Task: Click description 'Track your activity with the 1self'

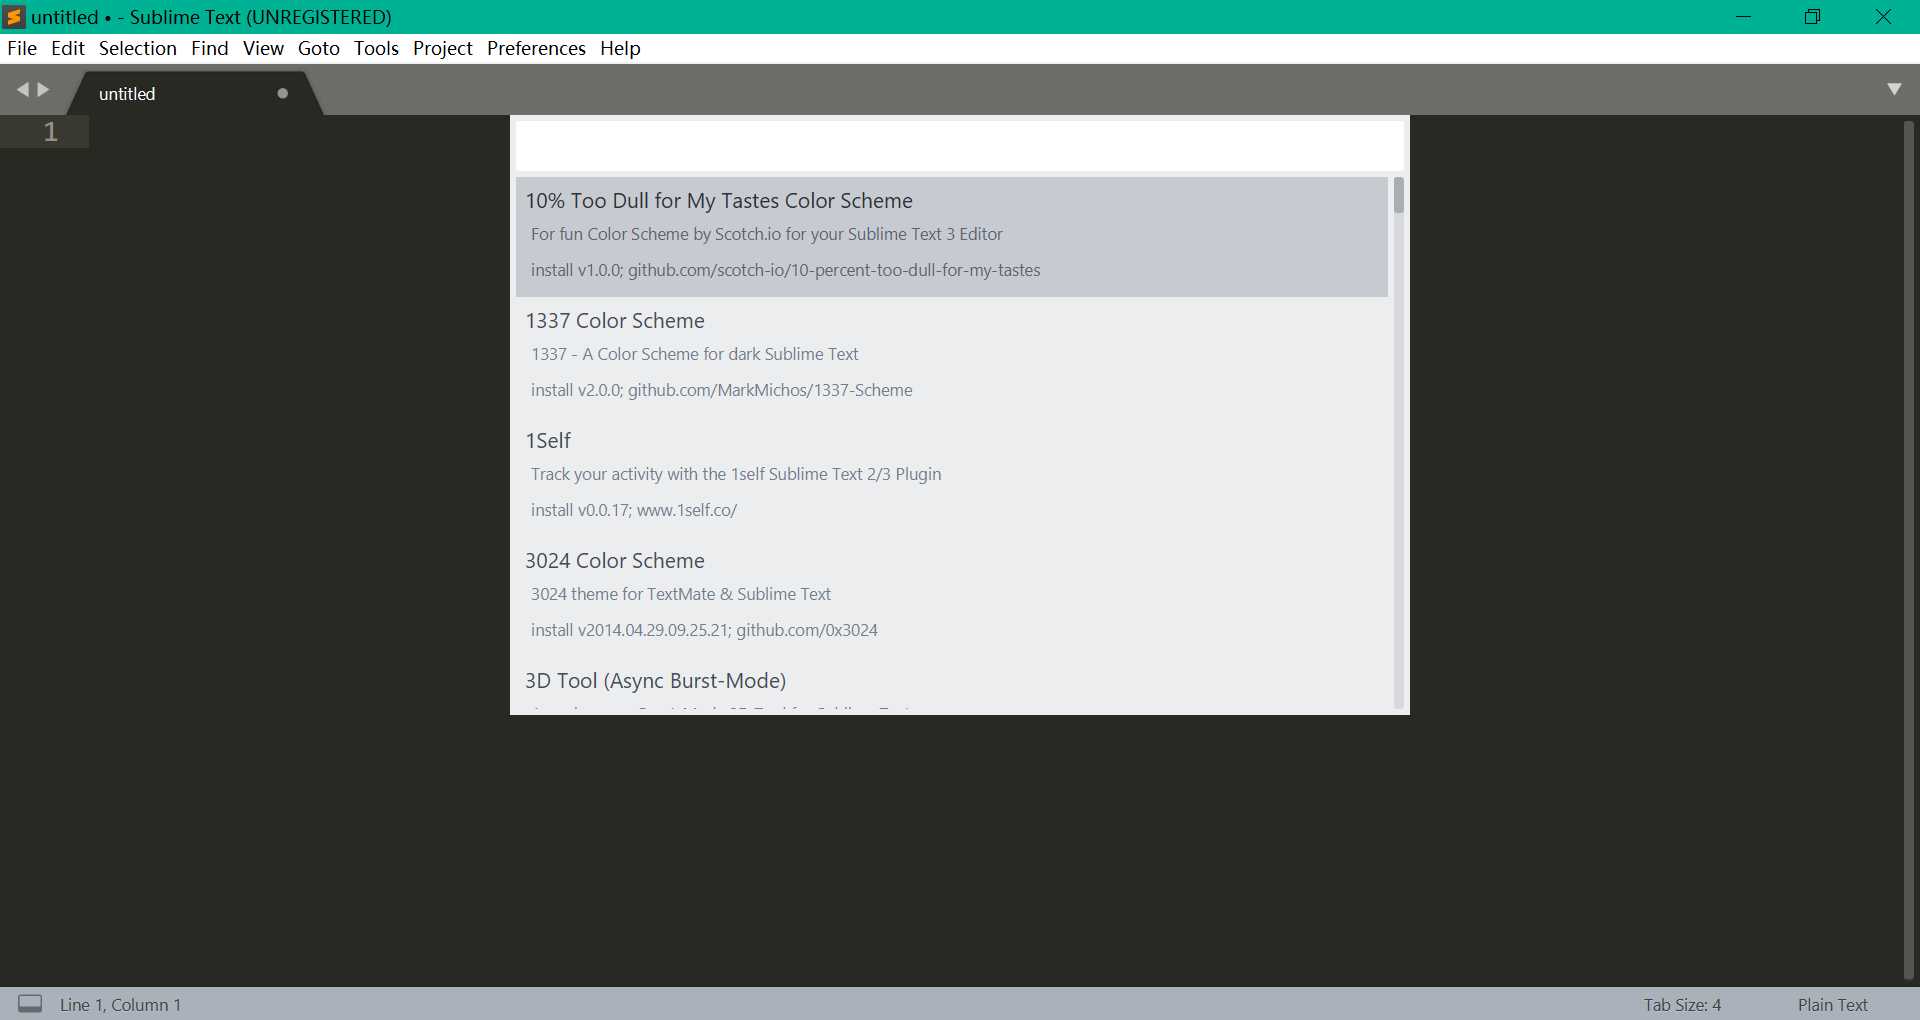Action: click(736, 474)
